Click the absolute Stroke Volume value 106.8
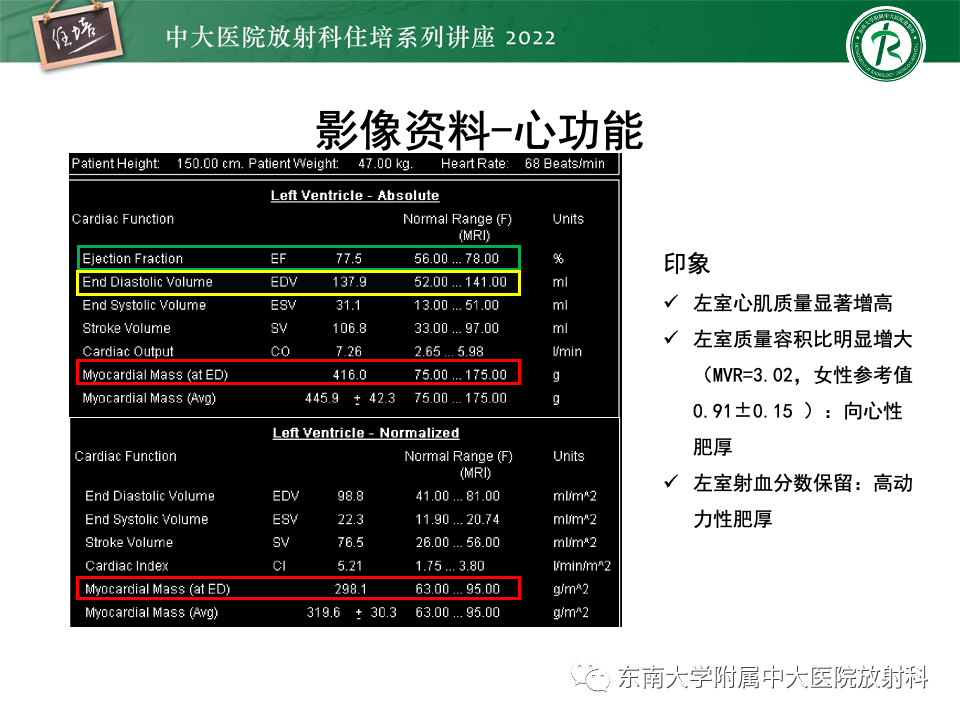Image resolution: width=960 pixels, height=720 pixels. click(349, 328)
